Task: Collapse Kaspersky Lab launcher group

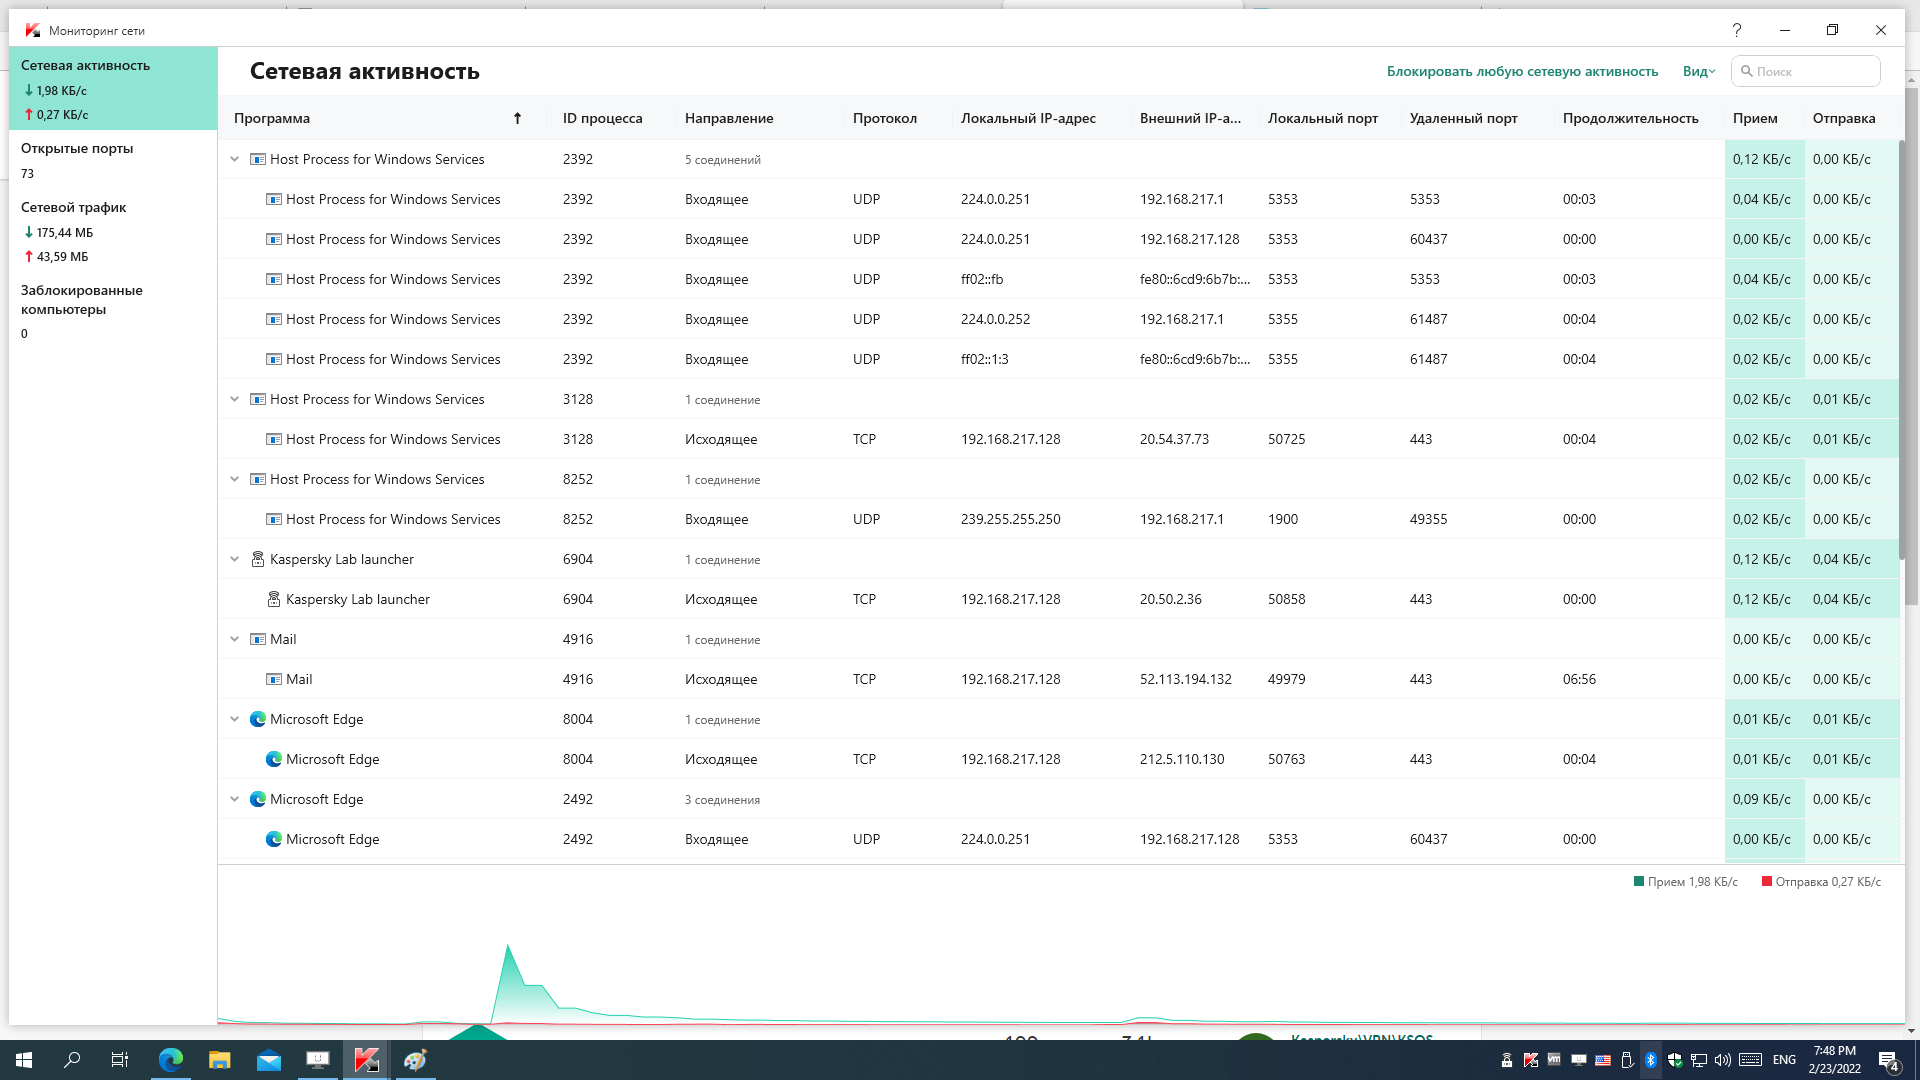Action: tap(235, 559)
